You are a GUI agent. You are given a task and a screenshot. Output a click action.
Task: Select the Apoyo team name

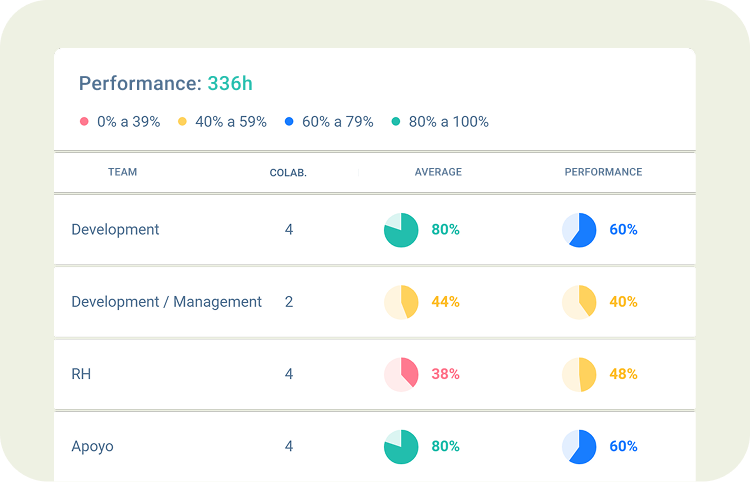(92, 446)
